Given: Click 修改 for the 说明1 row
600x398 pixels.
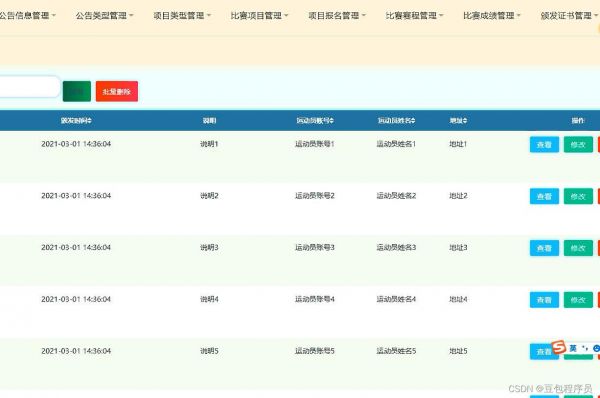Looking at the screenshot, I should click(578, 145).
